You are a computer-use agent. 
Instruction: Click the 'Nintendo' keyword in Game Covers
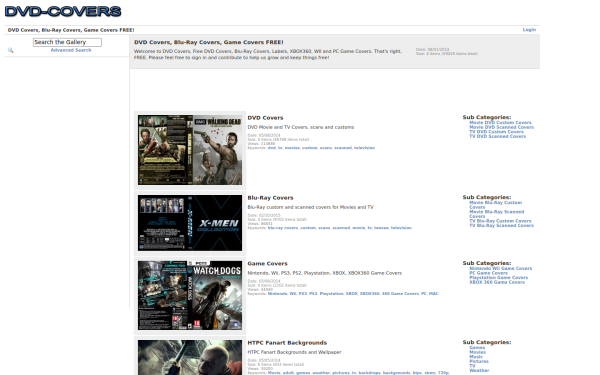click(277, 293)
